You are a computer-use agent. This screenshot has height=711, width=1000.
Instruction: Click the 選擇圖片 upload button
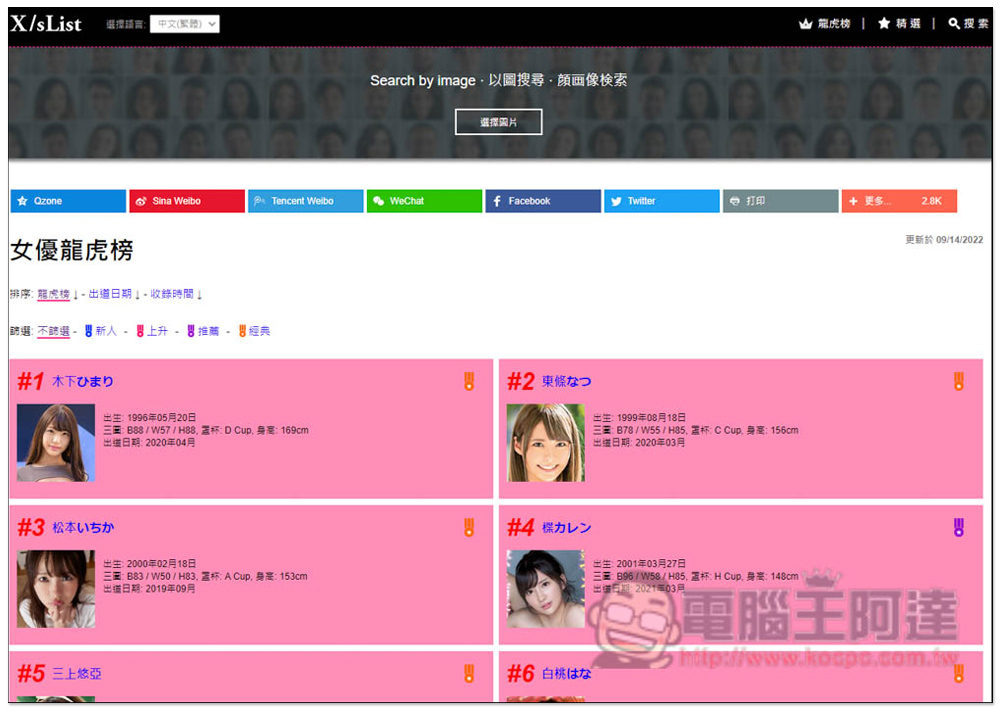(499, 122)
